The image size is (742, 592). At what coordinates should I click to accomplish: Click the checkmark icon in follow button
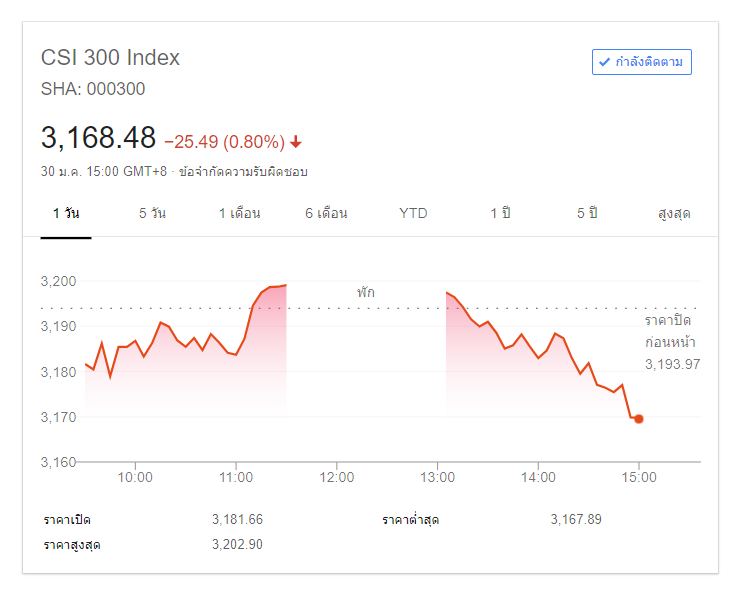[x=604, y=62]
